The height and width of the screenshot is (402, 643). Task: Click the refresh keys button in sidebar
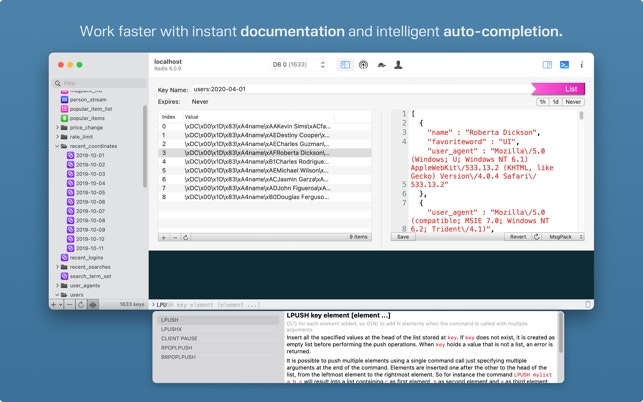81,305
